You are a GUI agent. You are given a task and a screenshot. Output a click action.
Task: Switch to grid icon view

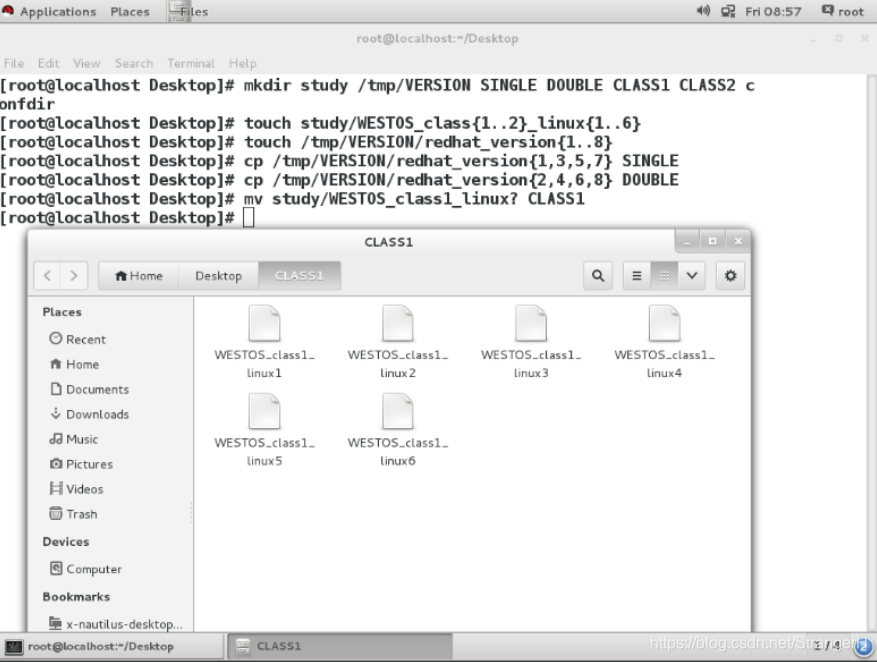tap(664, 276)
